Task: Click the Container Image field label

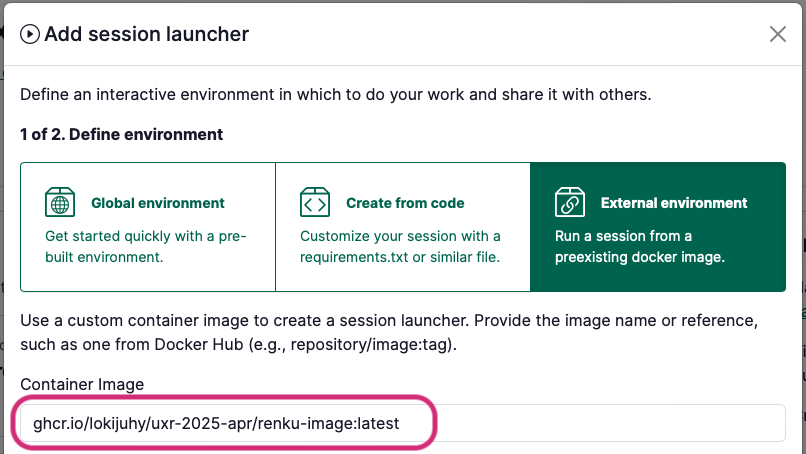Action: coord(82,384)
